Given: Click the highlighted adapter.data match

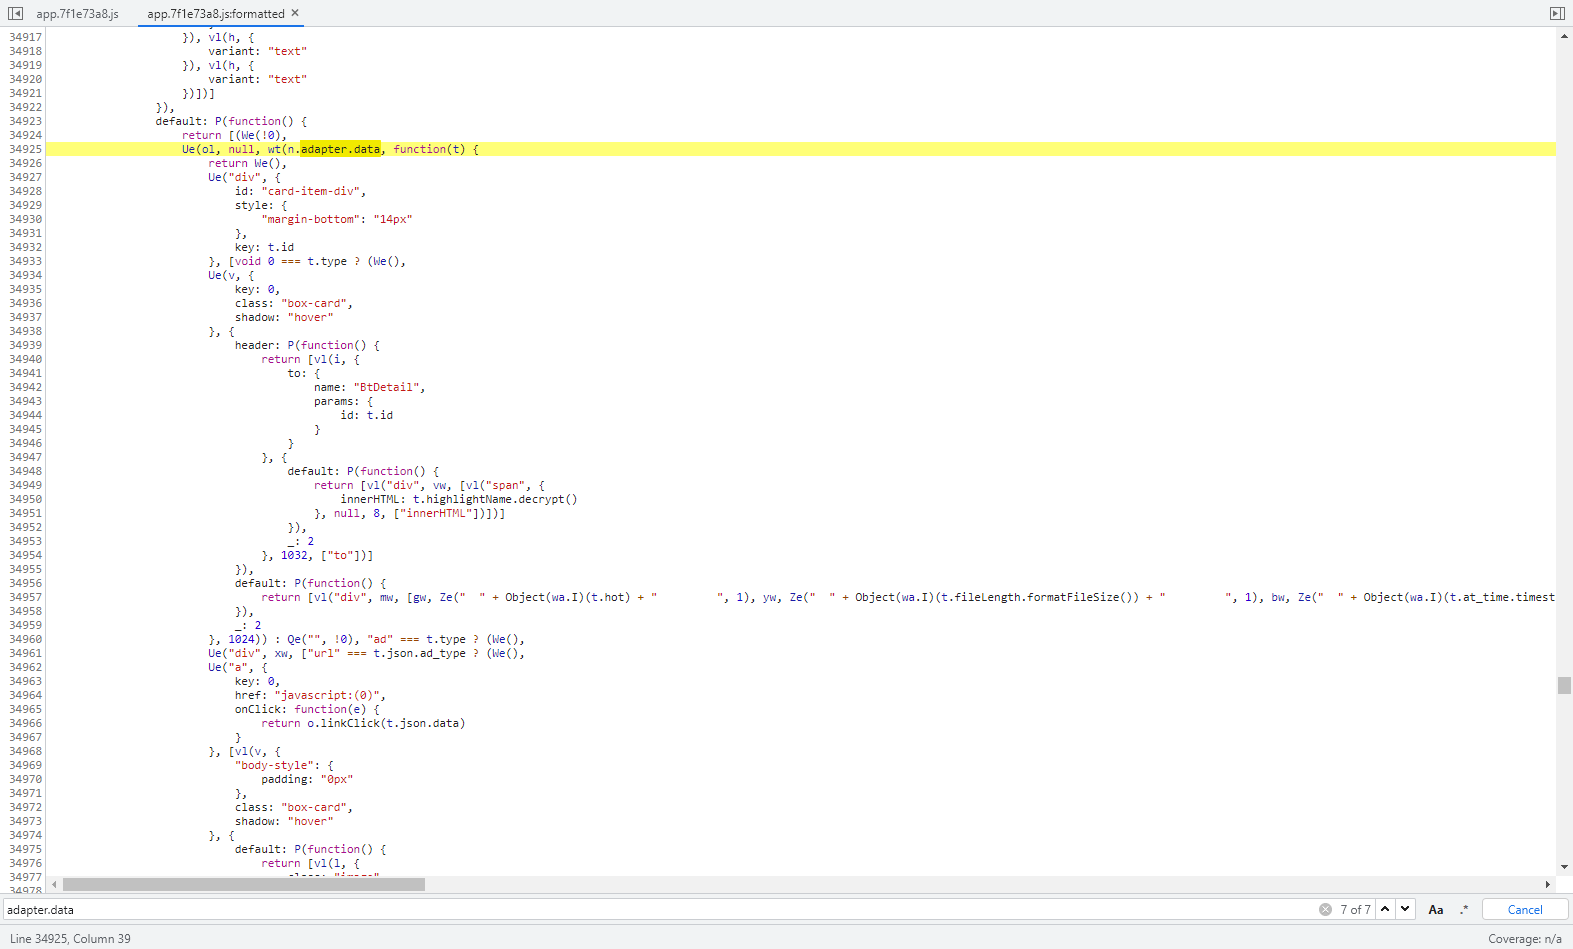Looking at the screenshot, I should pyautogui.click(x=340, y=149).
